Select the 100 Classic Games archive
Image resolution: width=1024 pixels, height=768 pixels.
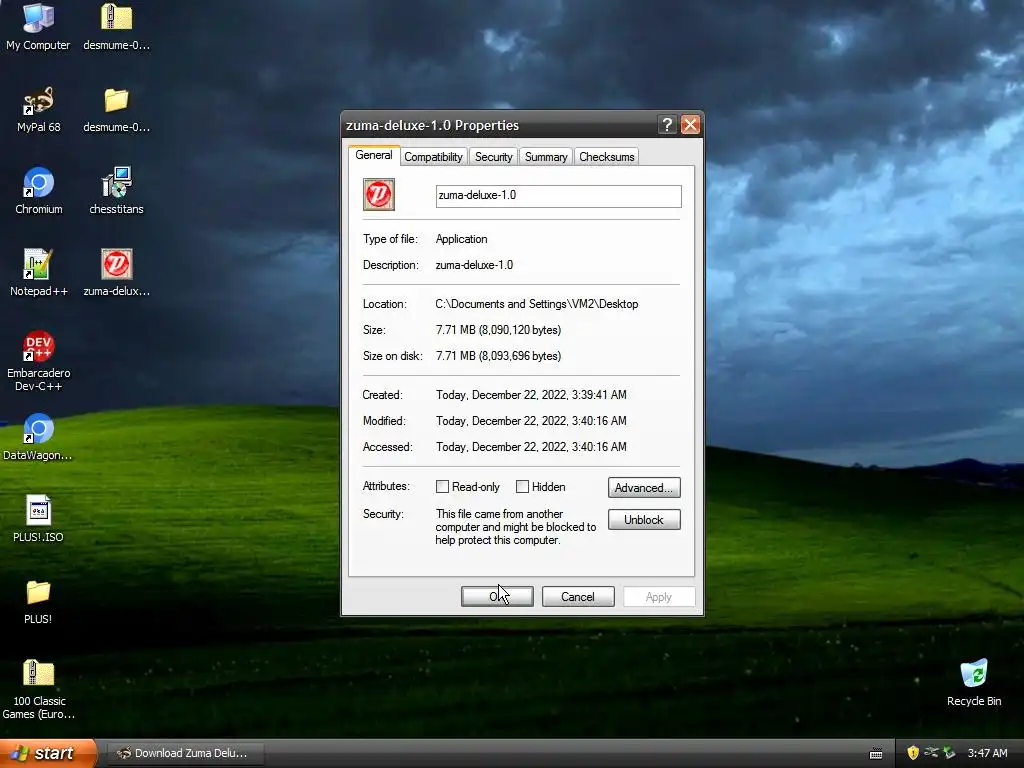click(x=38, y=690)
